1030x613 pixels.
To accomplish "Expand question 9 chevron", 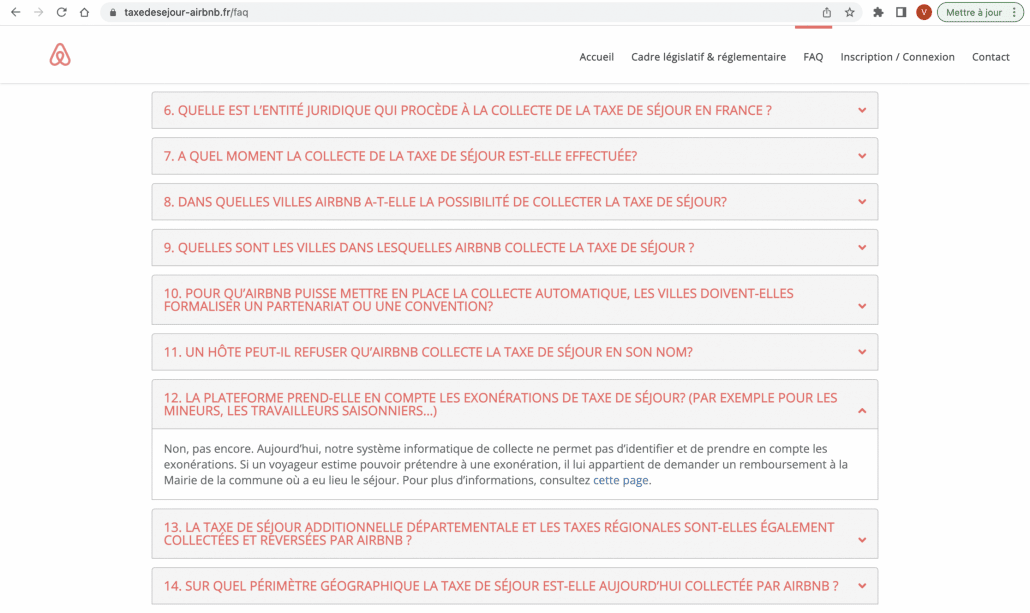I will 862,248.
